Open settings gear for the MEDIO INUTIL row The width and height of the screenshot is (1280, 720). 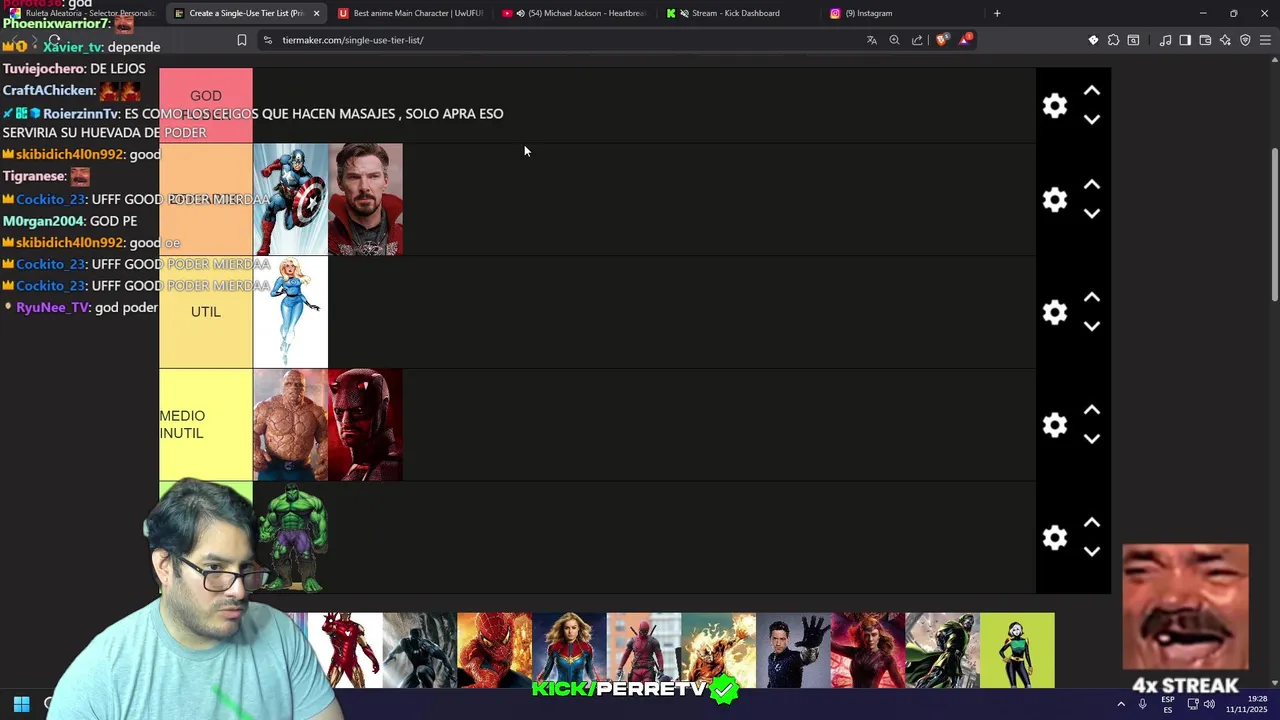coord(1055,425)
